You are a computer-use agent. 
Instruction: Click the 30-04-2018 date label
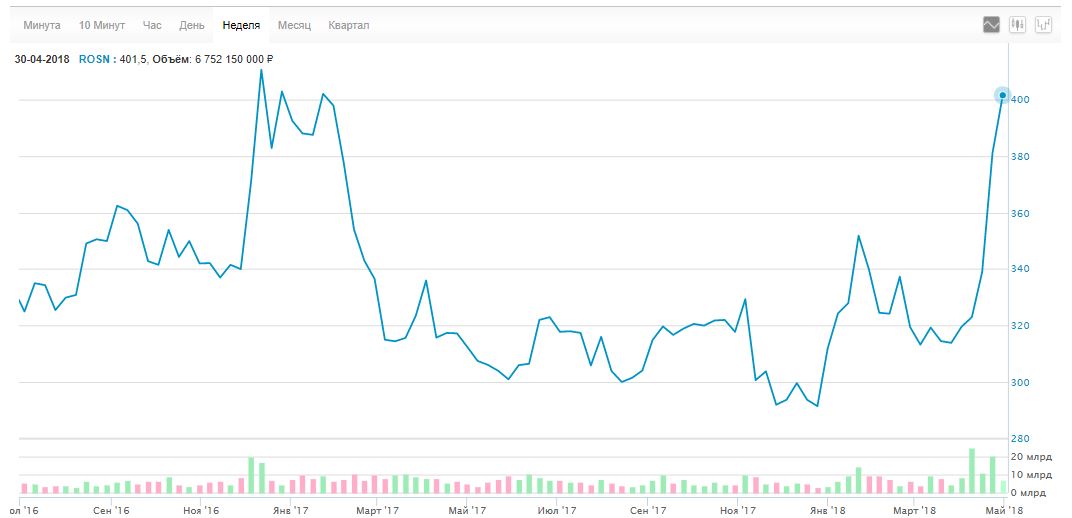click(41, 59)
